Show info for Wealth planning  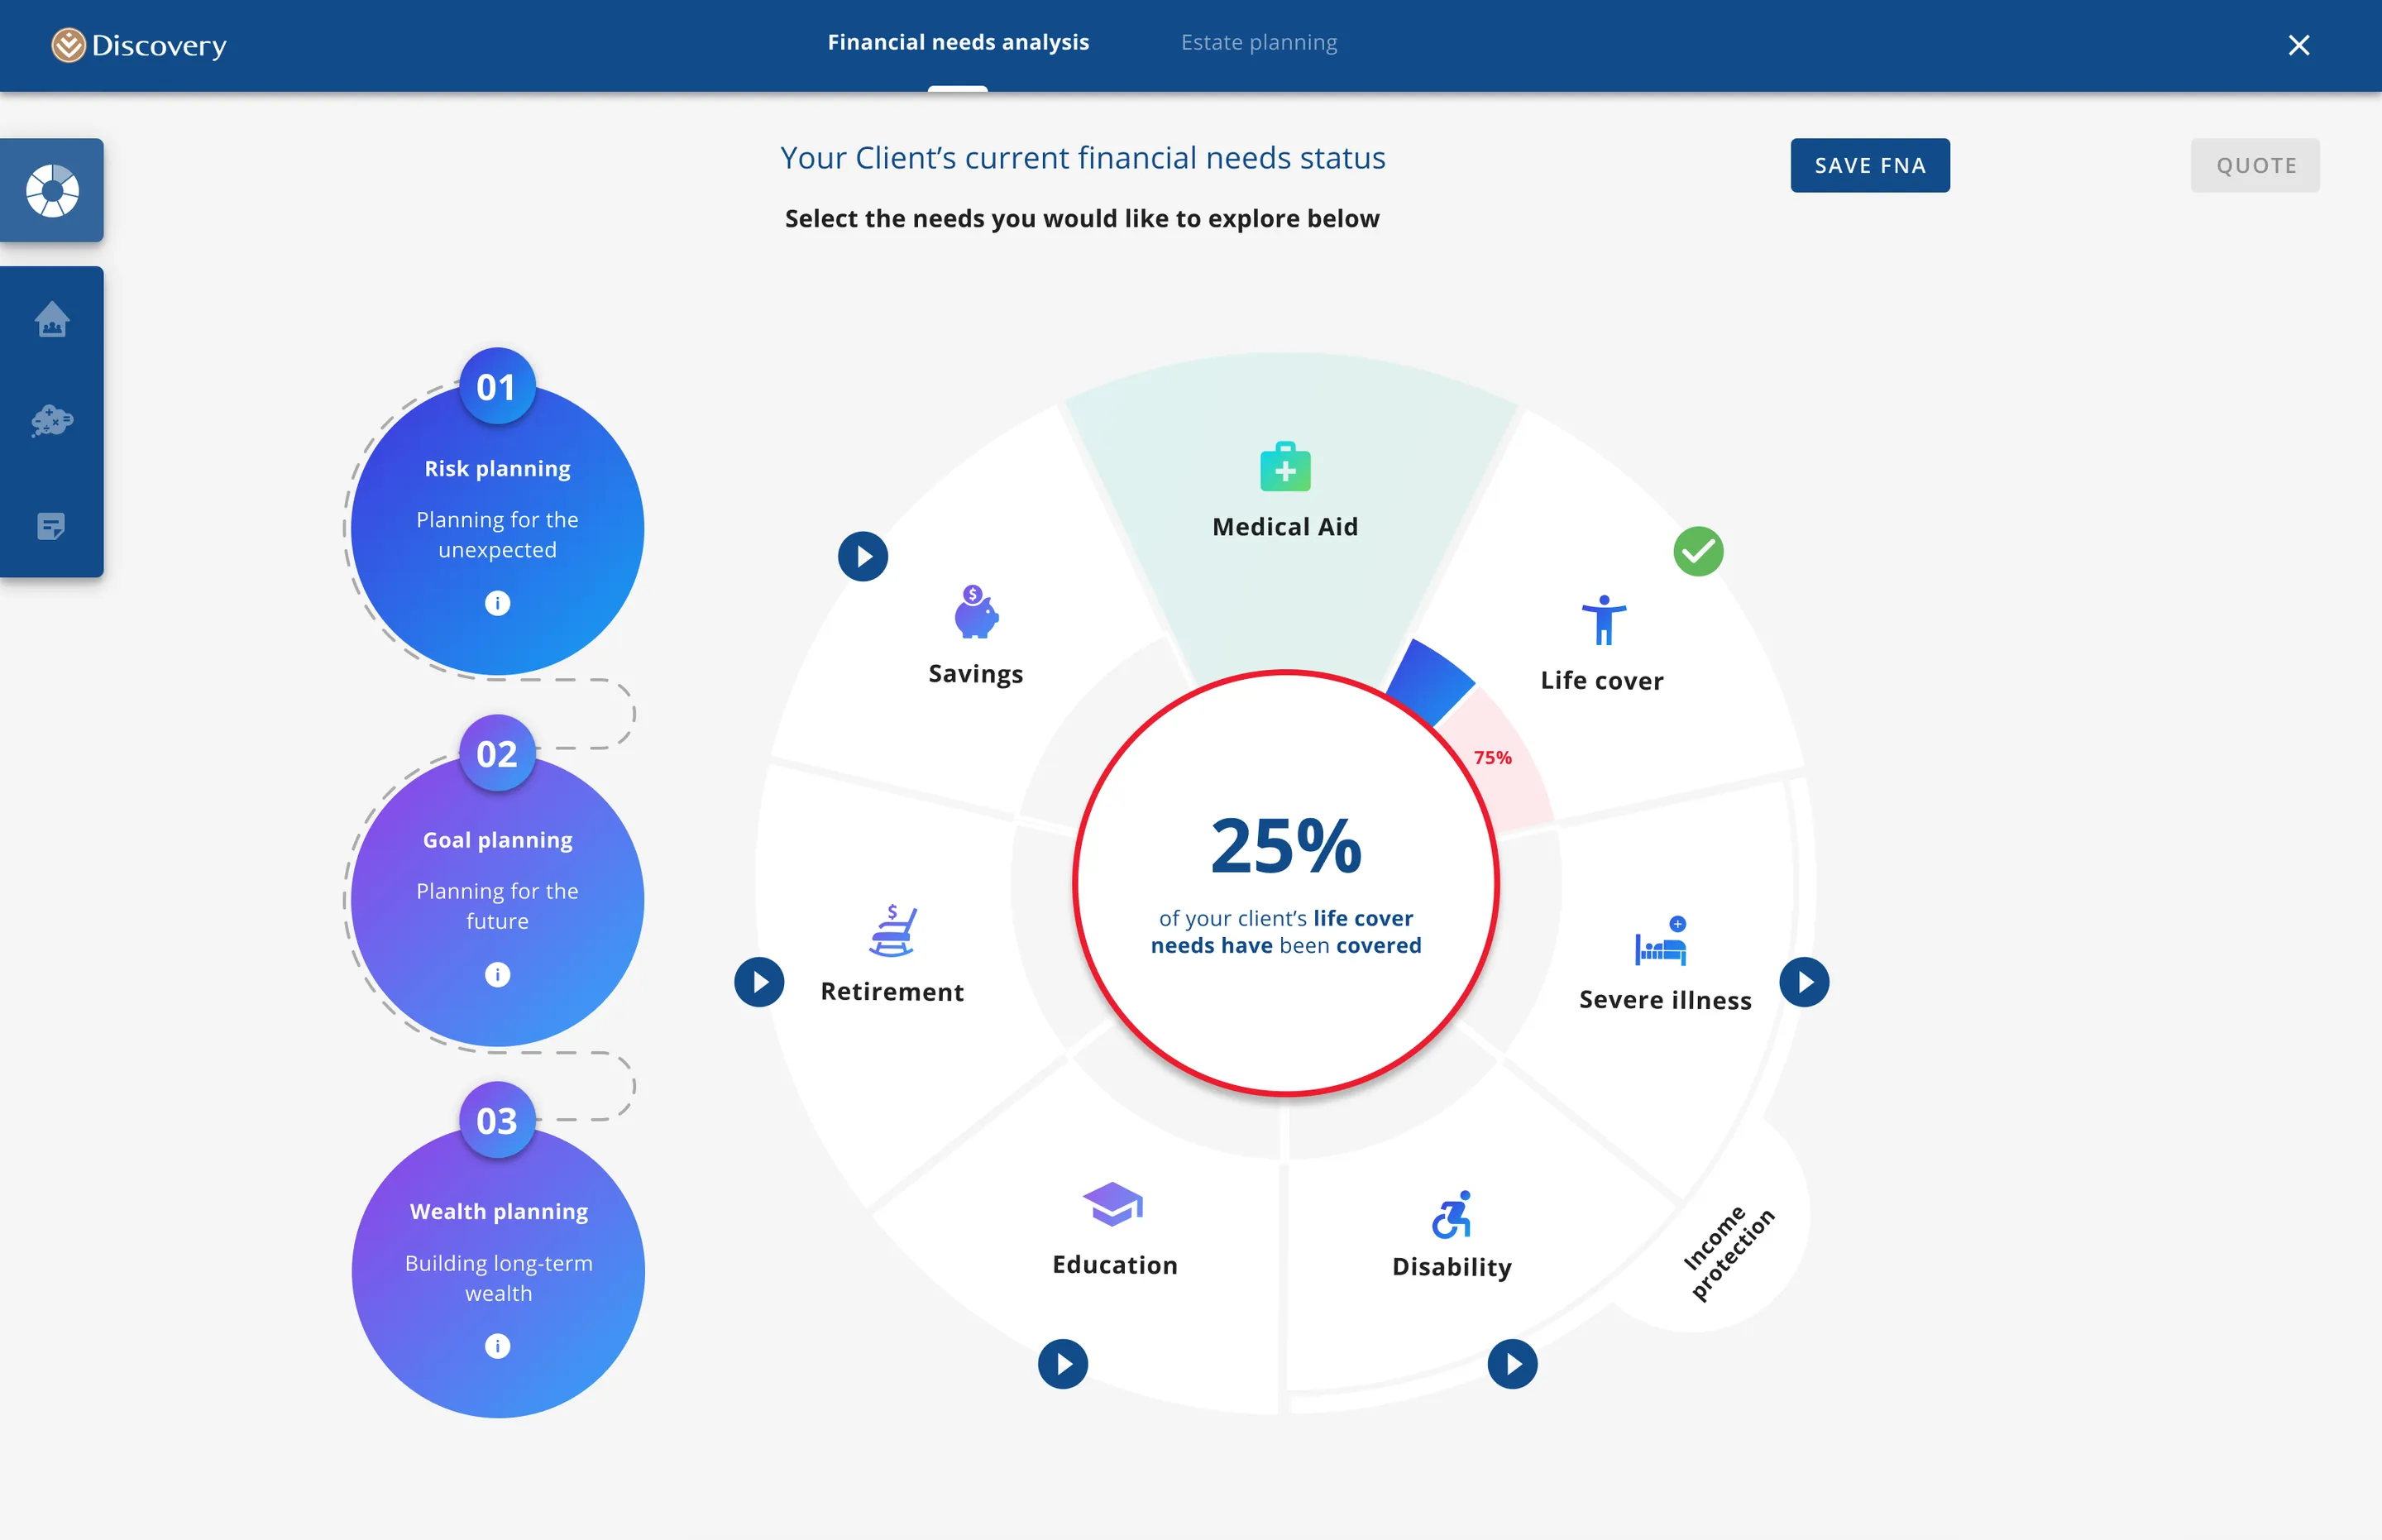tap(497, 1346)
